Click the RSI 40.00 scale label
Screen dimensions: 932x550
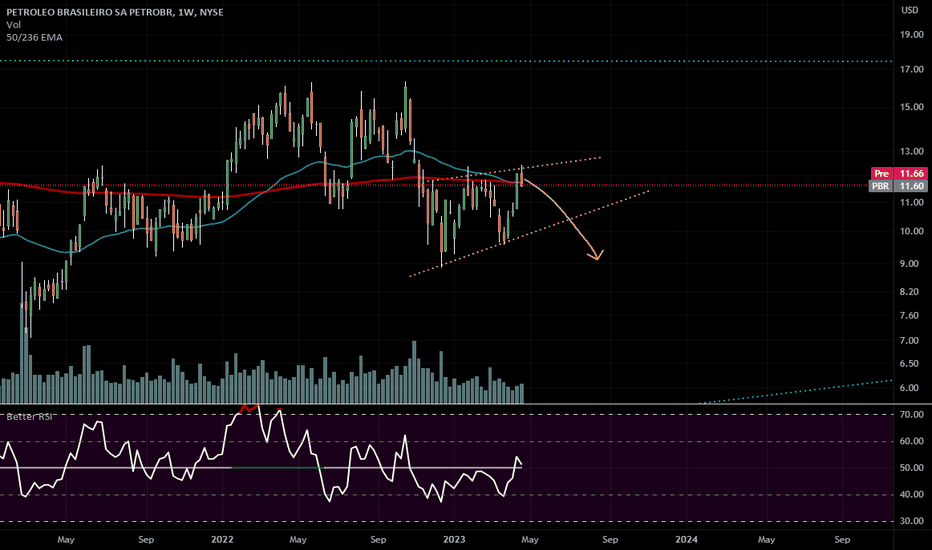click(x=912, y=494)
